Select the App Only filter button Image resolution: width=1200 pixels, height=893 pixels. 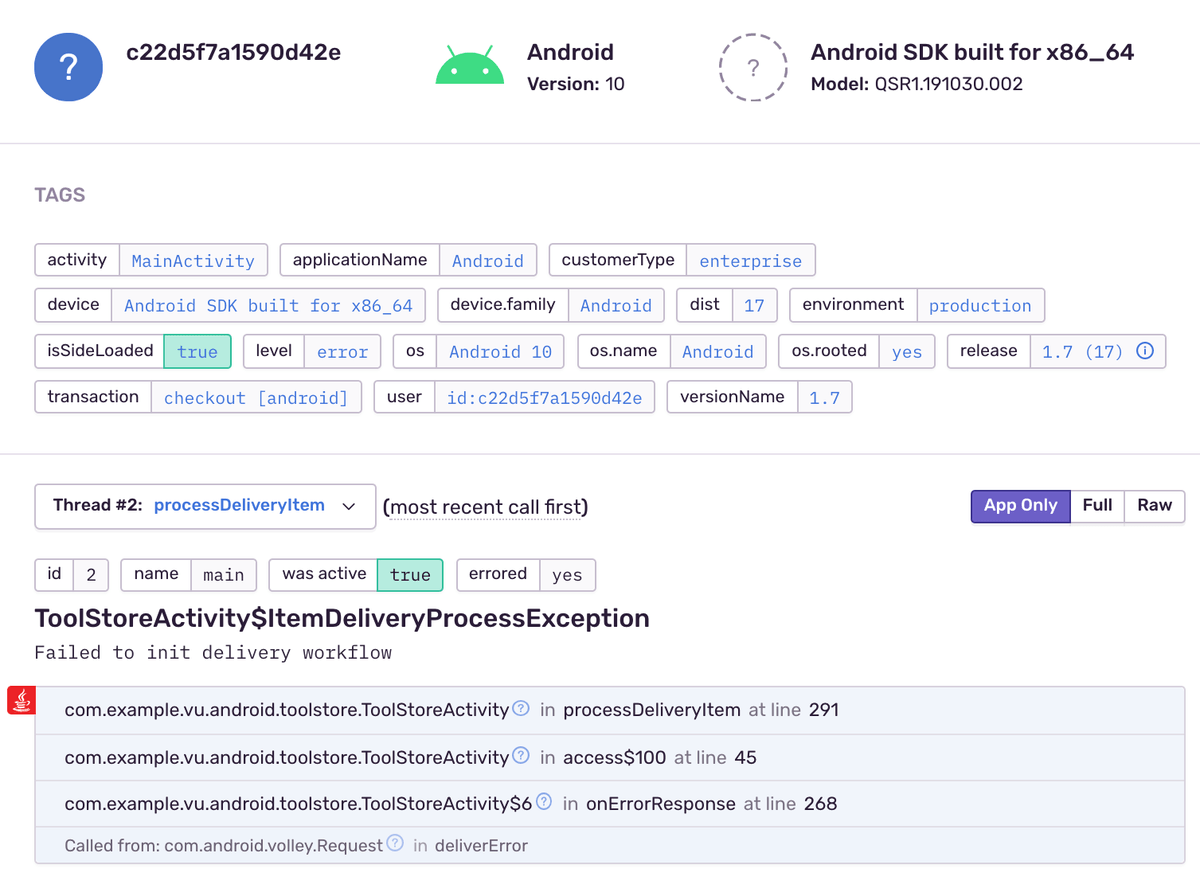point(1020,506)
